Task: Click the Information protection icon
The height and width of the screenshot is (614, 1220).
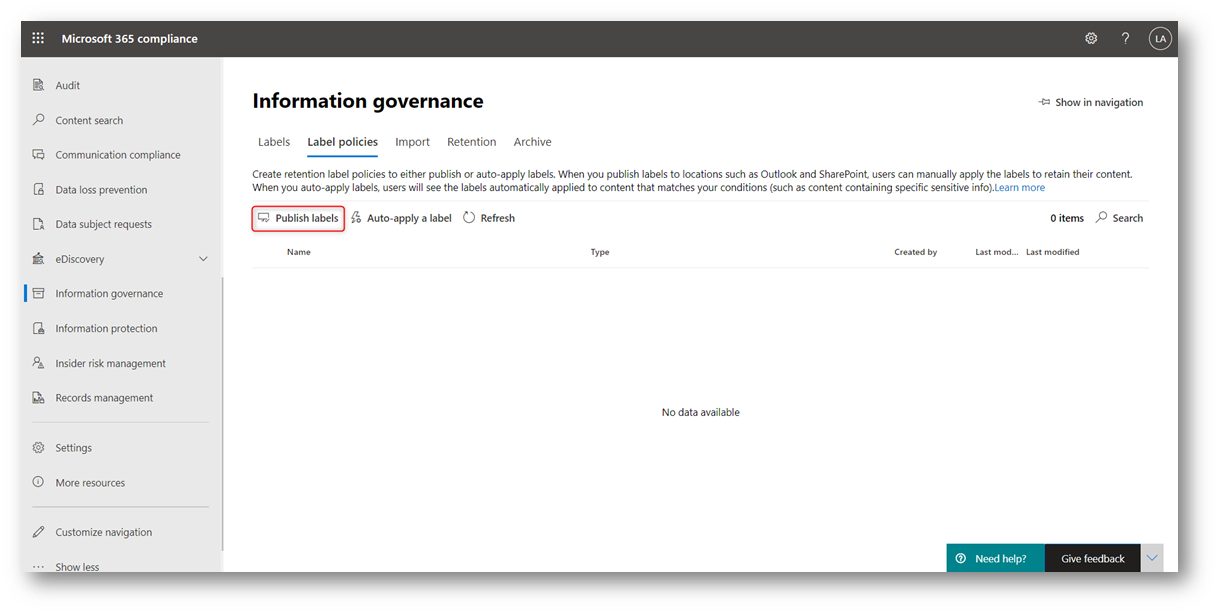Action: point(39,328)
